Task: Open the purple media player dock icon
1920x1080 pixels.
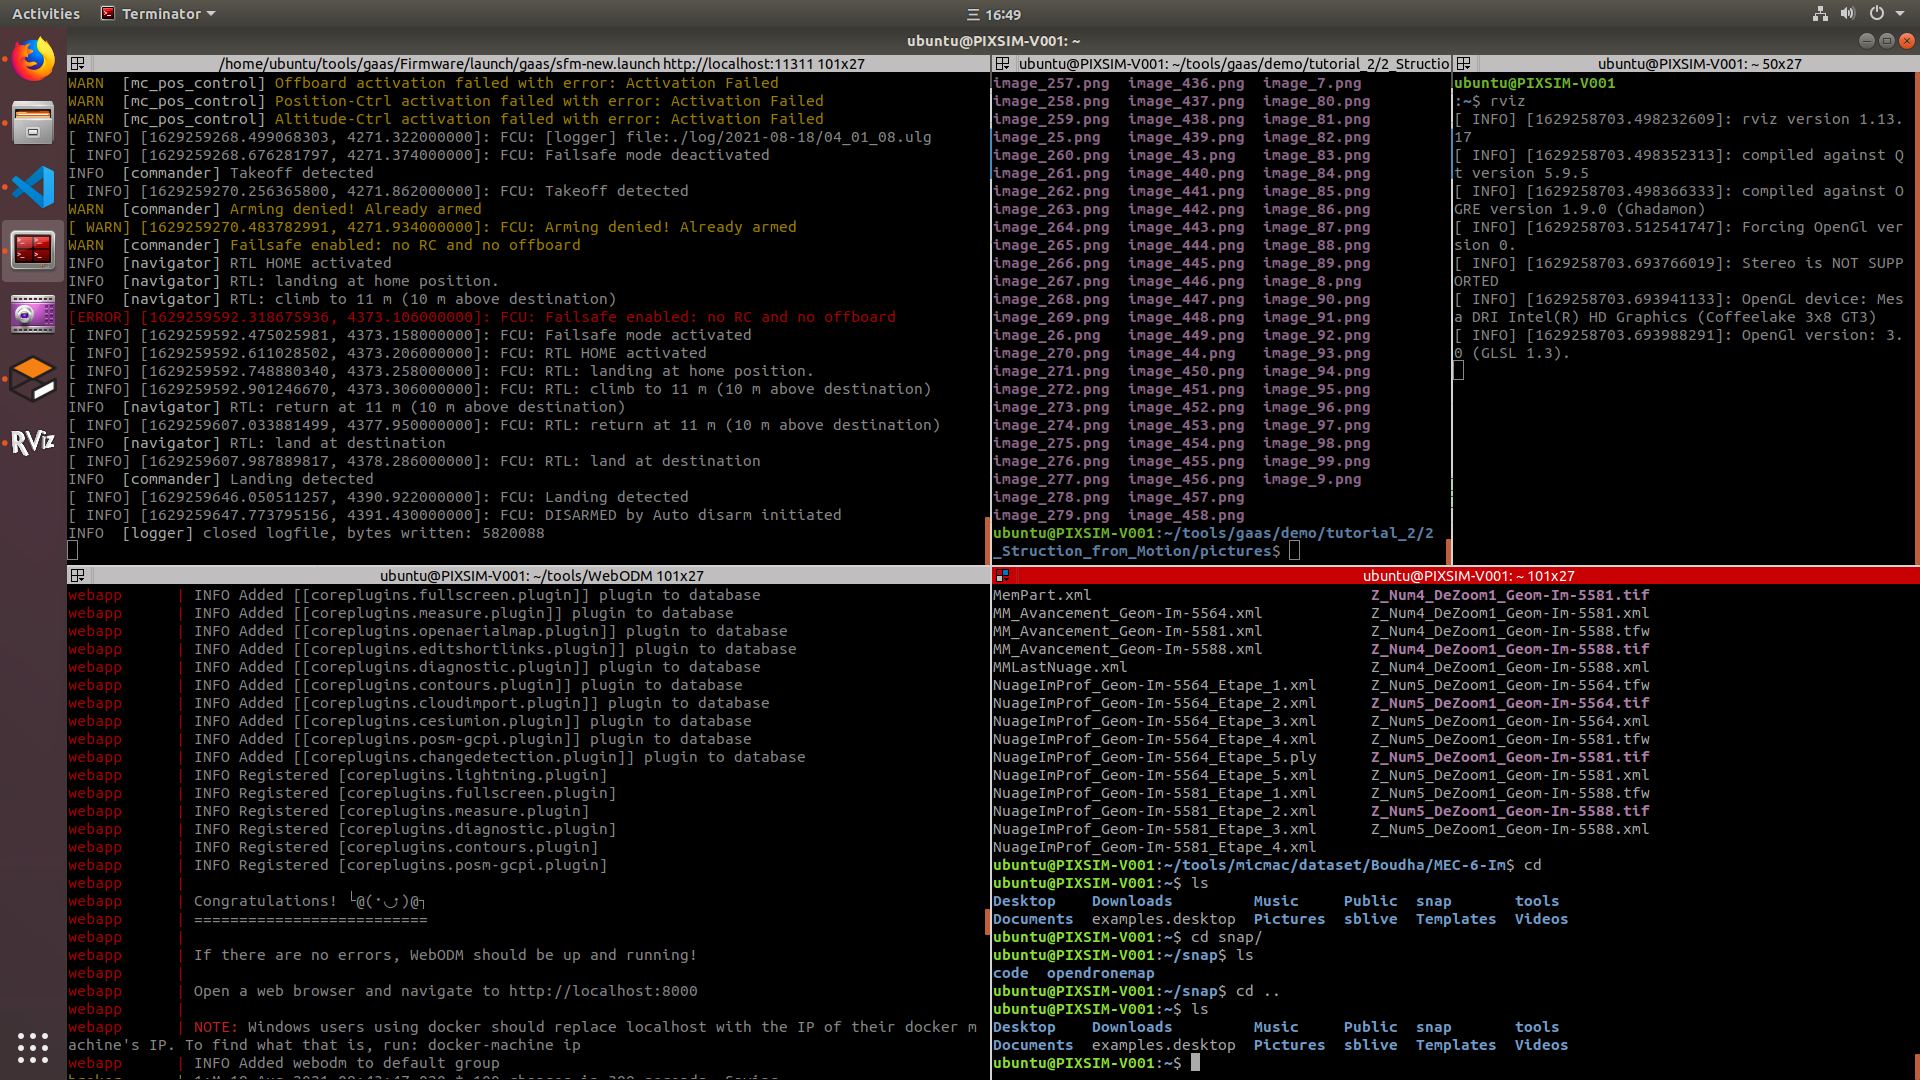Action: [33, 314]
